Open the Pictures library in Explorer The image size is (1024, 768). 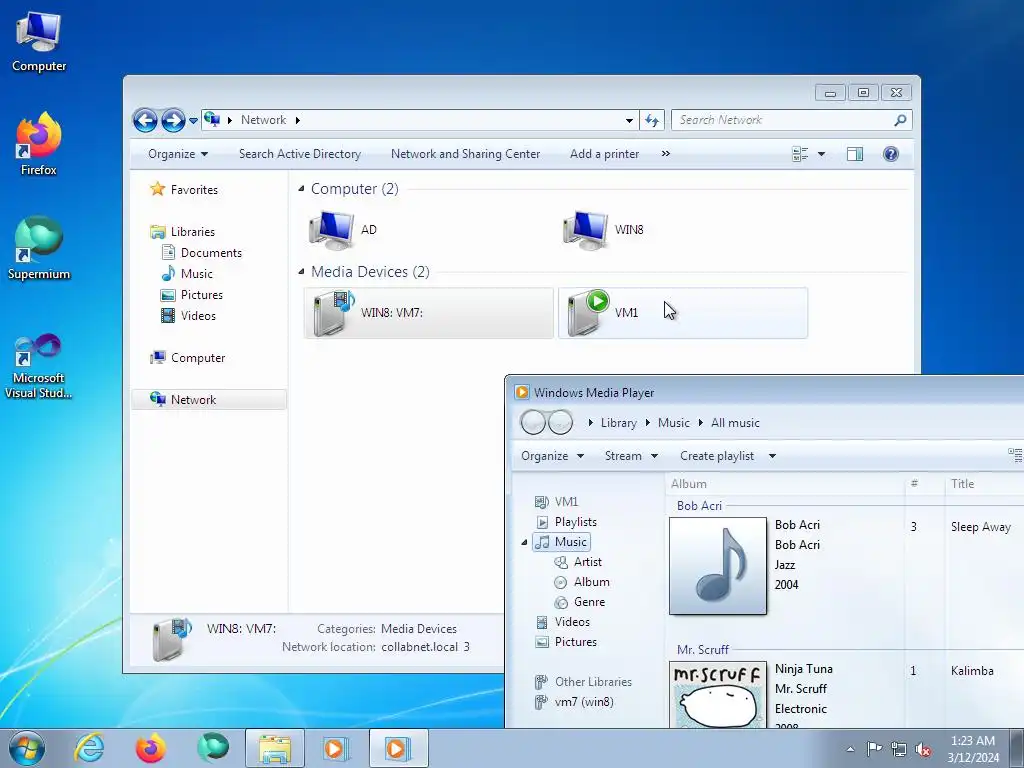202,295
